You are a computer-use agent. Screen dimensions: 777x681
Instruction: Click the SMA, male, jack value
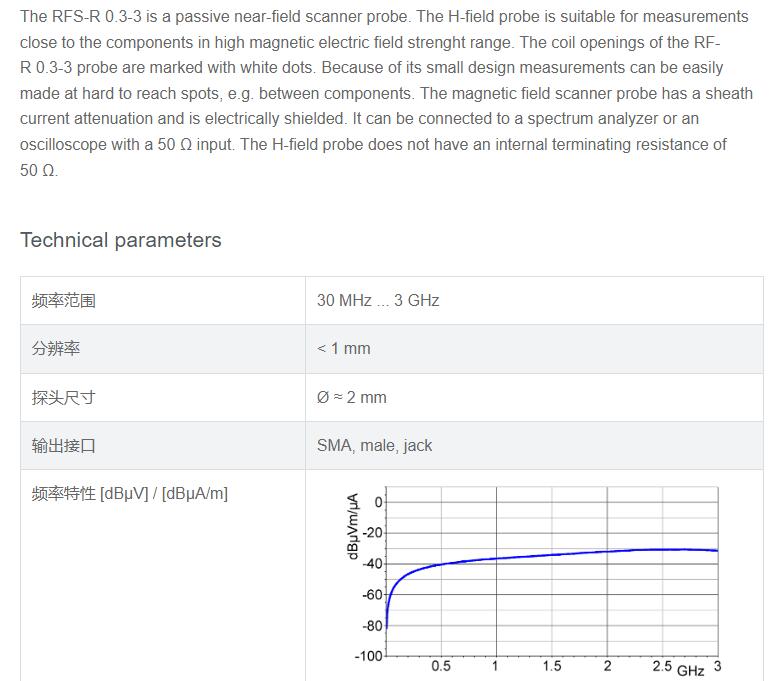(x=375, y=445)
